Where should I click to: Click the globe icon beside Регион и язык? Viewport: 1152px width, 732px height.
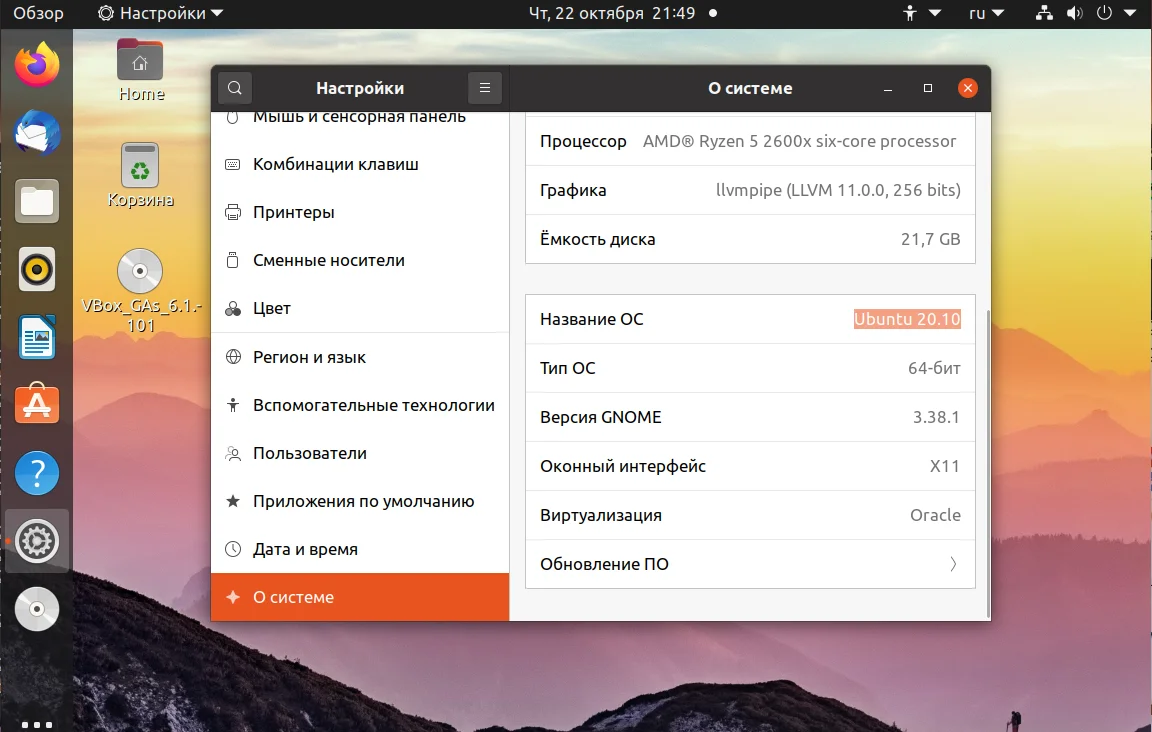click(x=233, y=357)
